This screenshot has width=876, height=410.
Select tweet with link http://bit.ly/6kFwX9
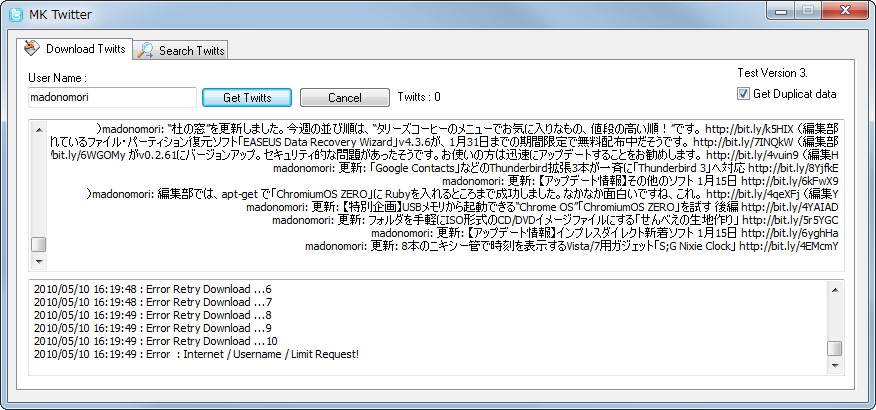point(640,181)
